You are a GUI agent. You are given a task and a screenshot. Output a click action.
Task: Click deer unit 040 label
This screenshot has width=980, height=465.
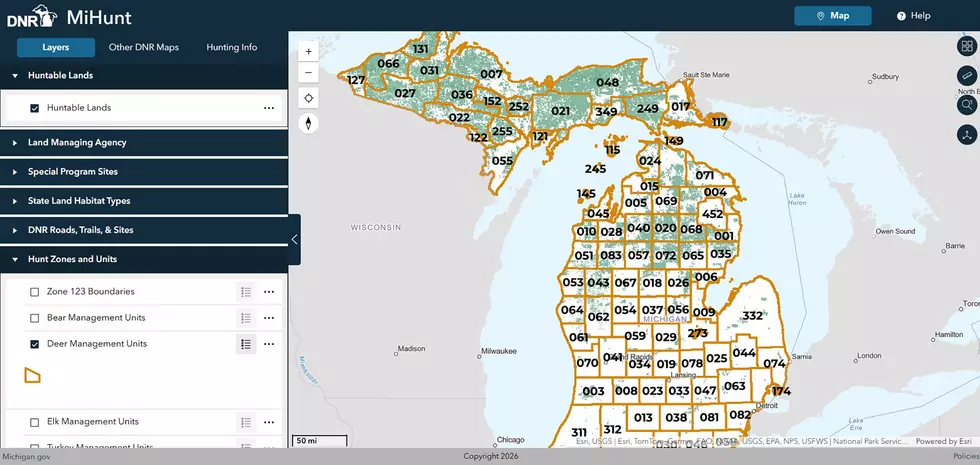click(x=638, y=228)
